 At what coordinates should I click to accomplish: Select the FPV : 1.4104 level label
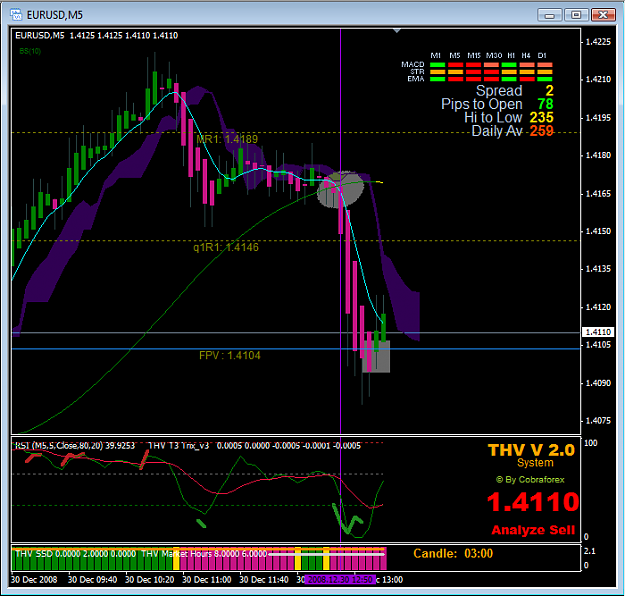(230, 355)
